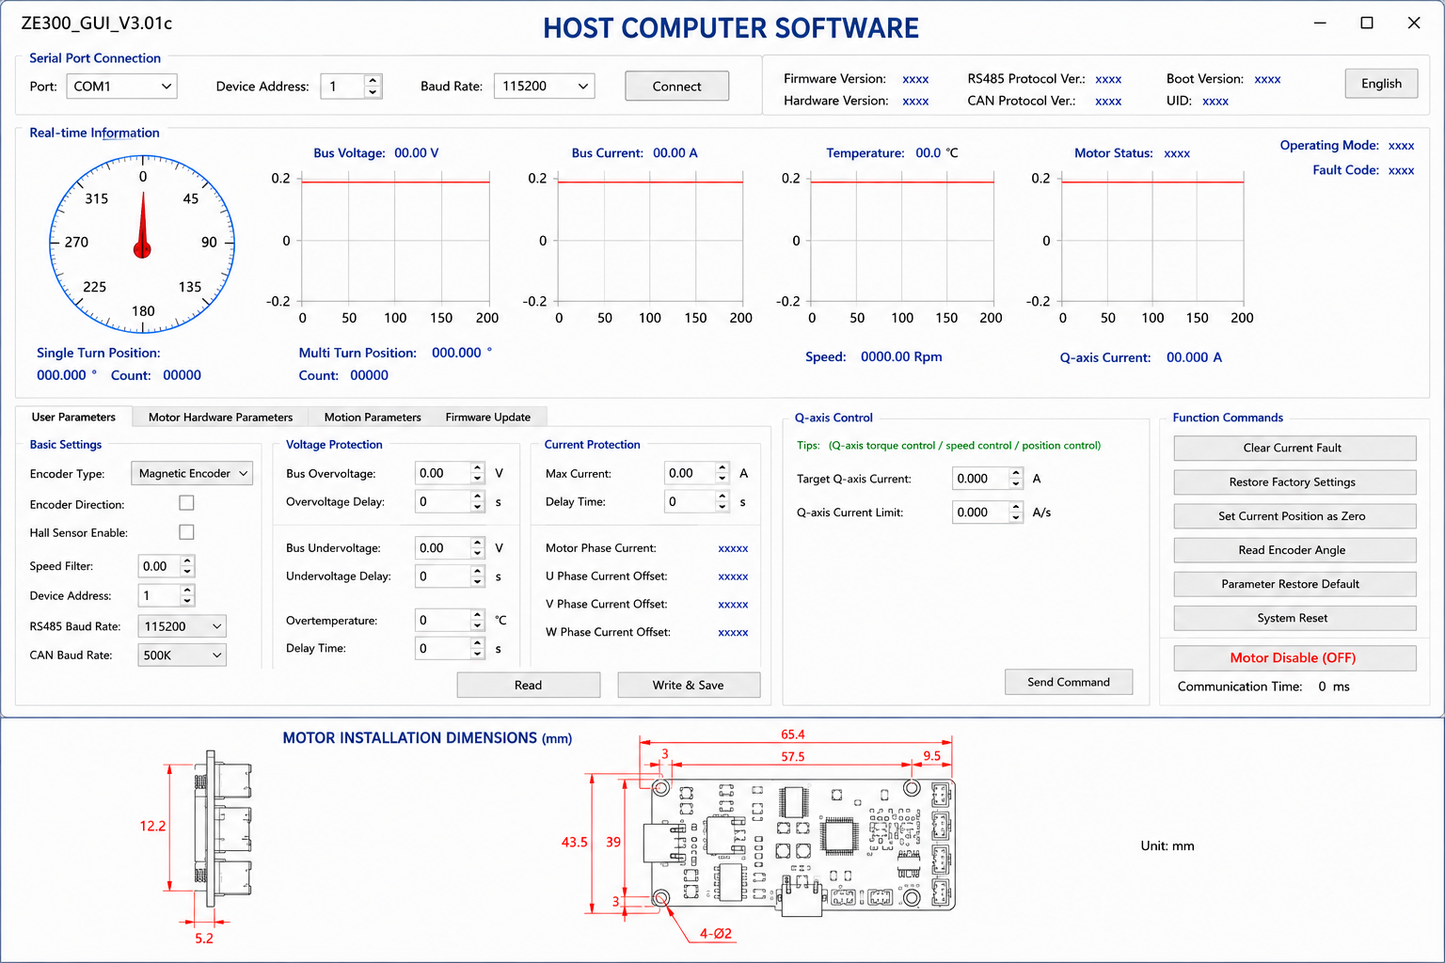
Task: Click the Bus Overvoltage up arrow
Action: click(477, 467)
